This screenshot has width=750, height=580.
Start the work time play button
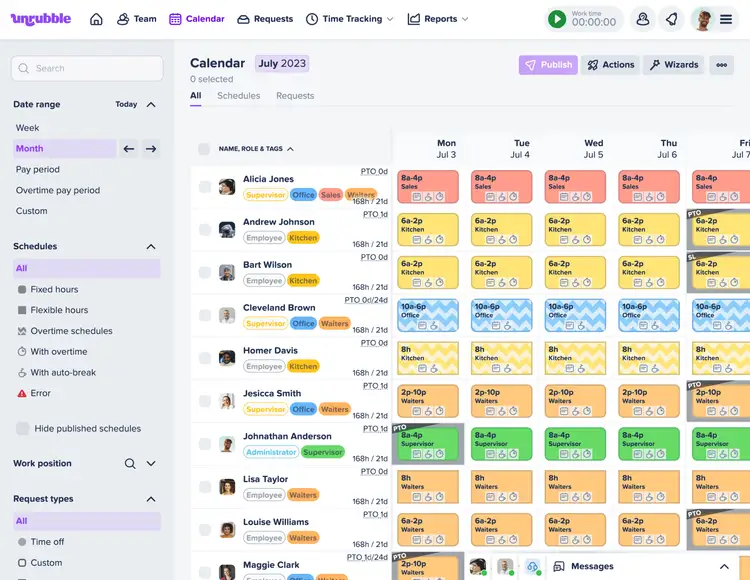pyautogui.click(x=557, y=19)
